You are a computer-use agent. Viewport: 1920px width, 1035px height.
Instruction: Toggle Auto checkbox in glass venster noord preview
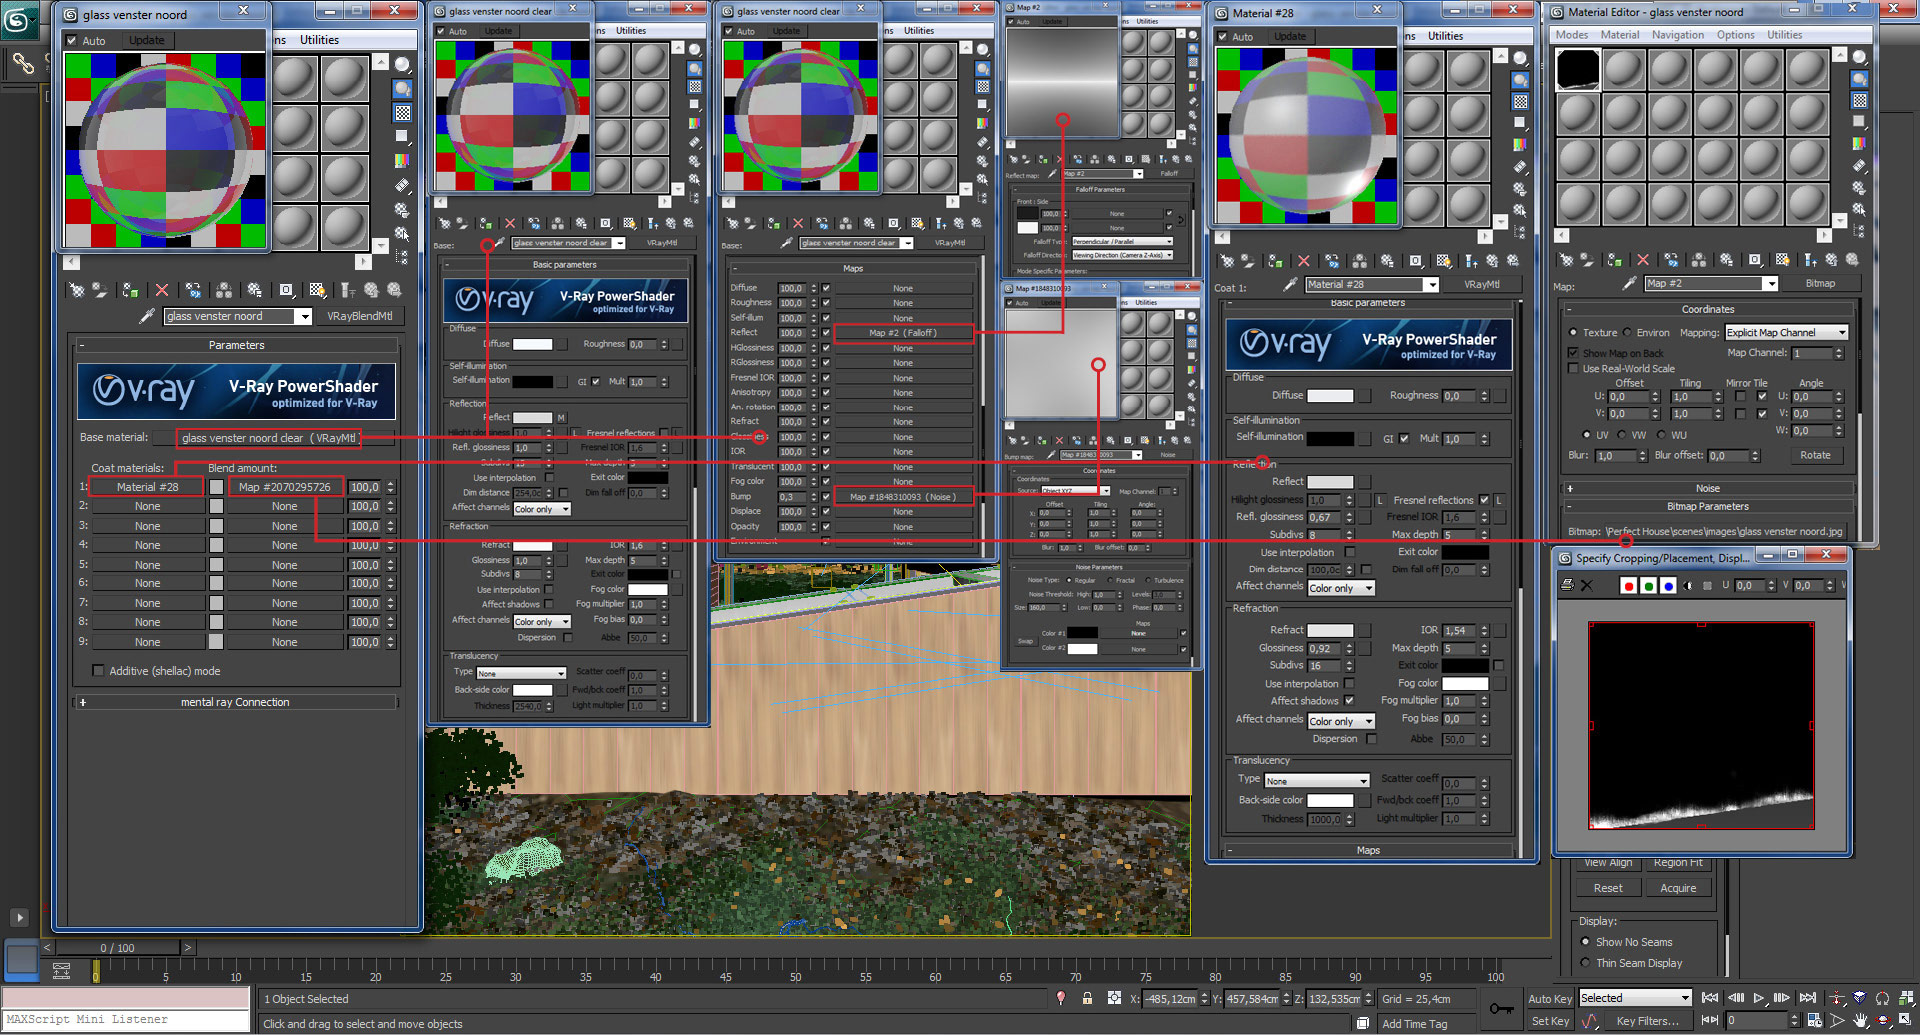point(72,41)
